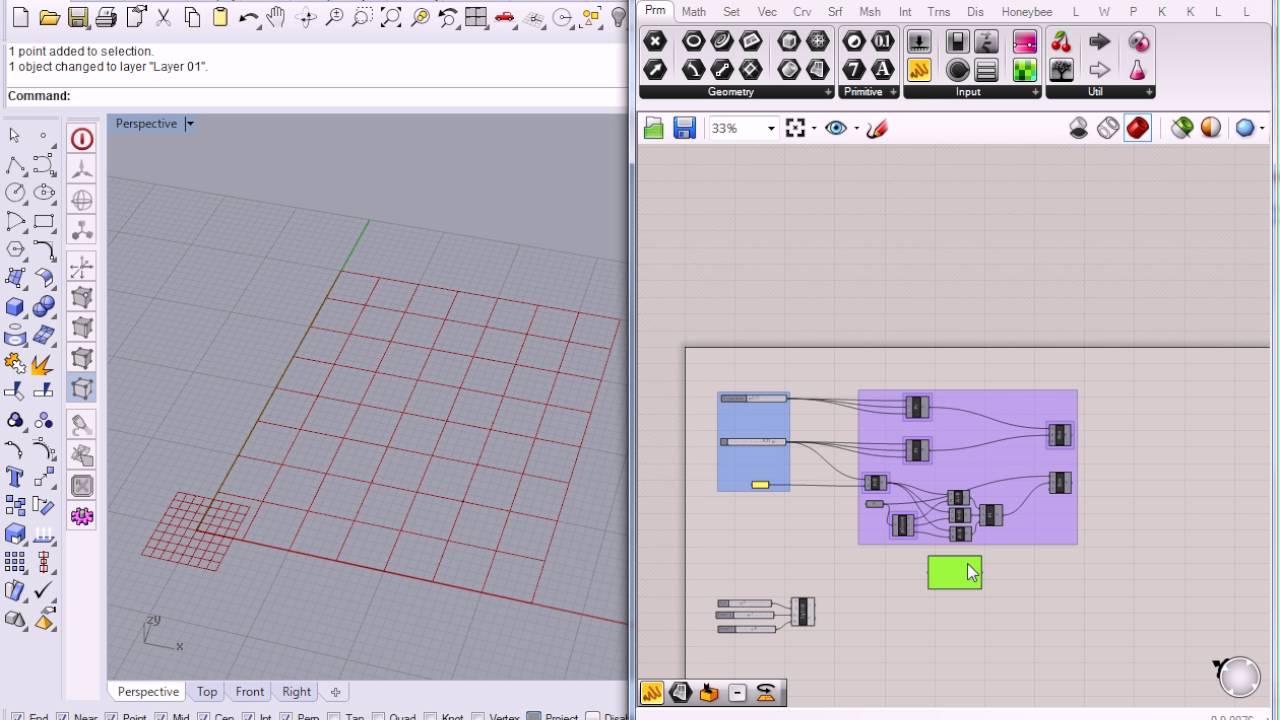1280x720 pixels.
Task: Enable shaded preview mode red icon
Action: pos(1138,128)
